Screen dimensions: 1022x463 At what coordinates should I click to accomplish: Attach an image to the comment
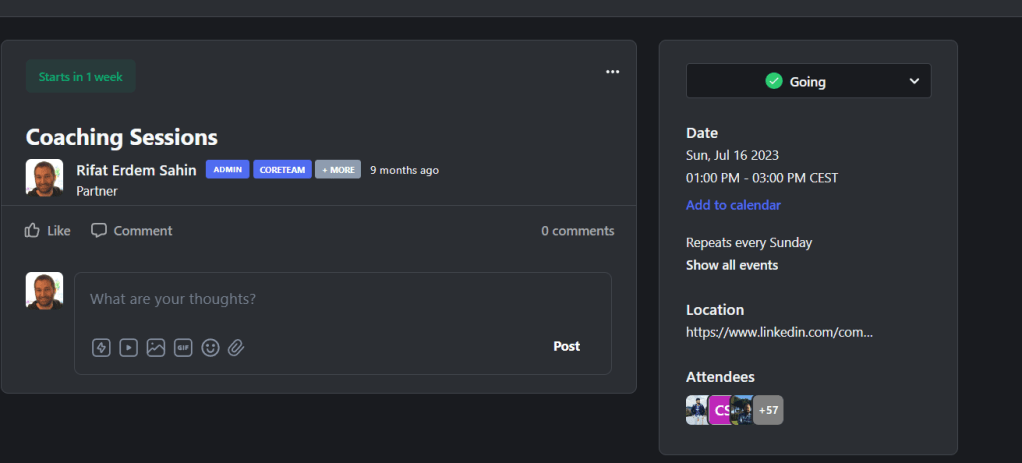pos(156,348)
